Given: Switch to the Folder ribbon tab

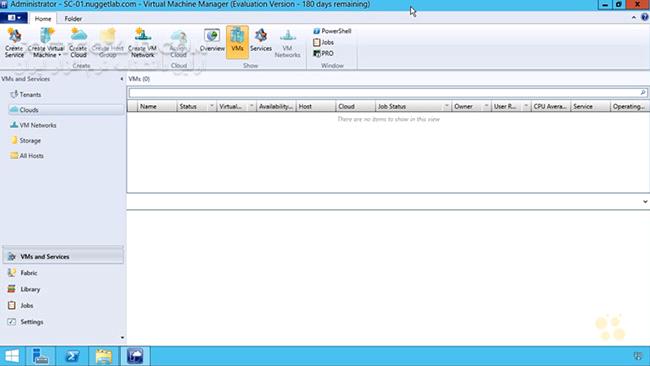Looking at the screenshot, I should [x=73, y=19].
